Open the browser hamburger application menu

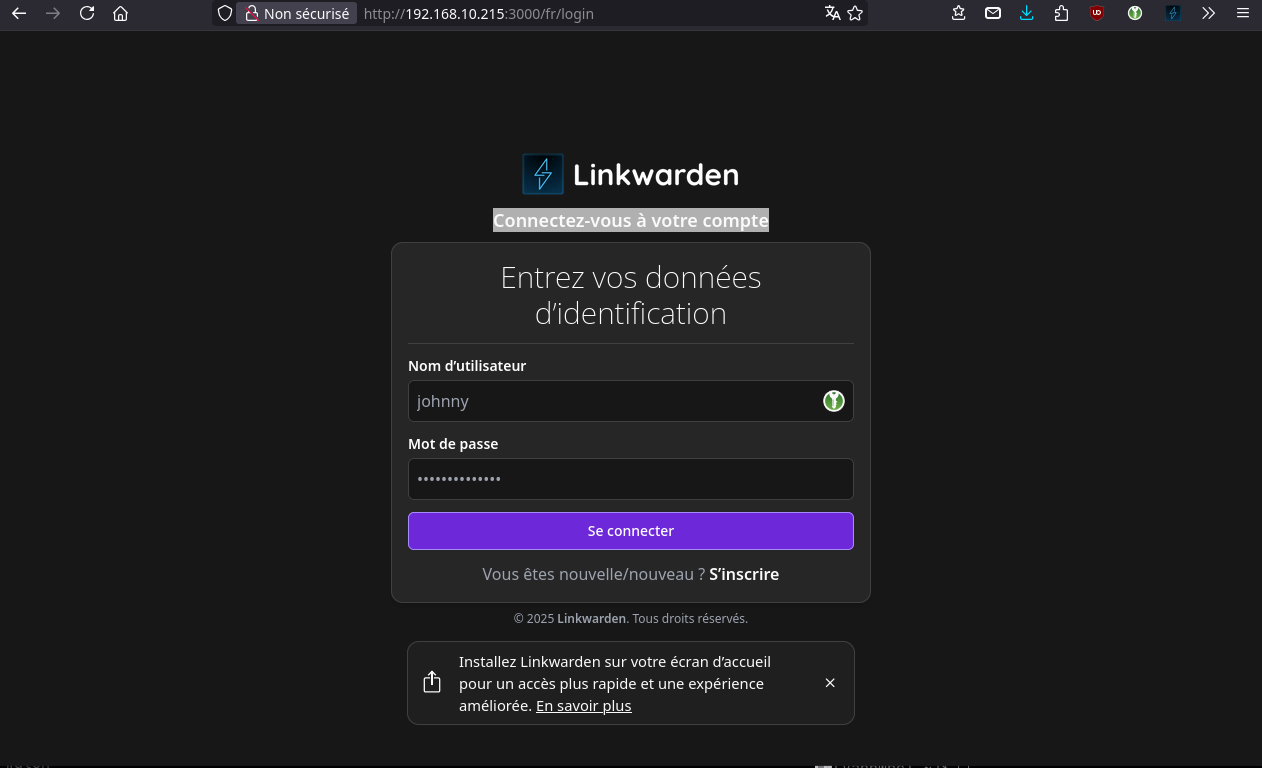1242,14
